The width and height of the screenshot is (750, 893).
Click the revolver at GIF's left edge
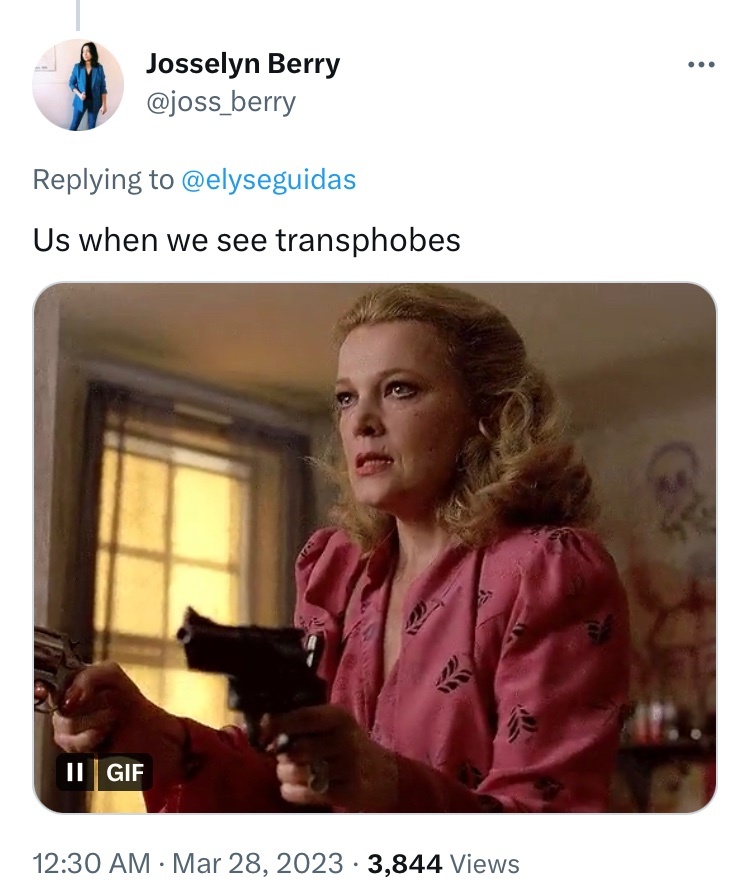(57, 666)
